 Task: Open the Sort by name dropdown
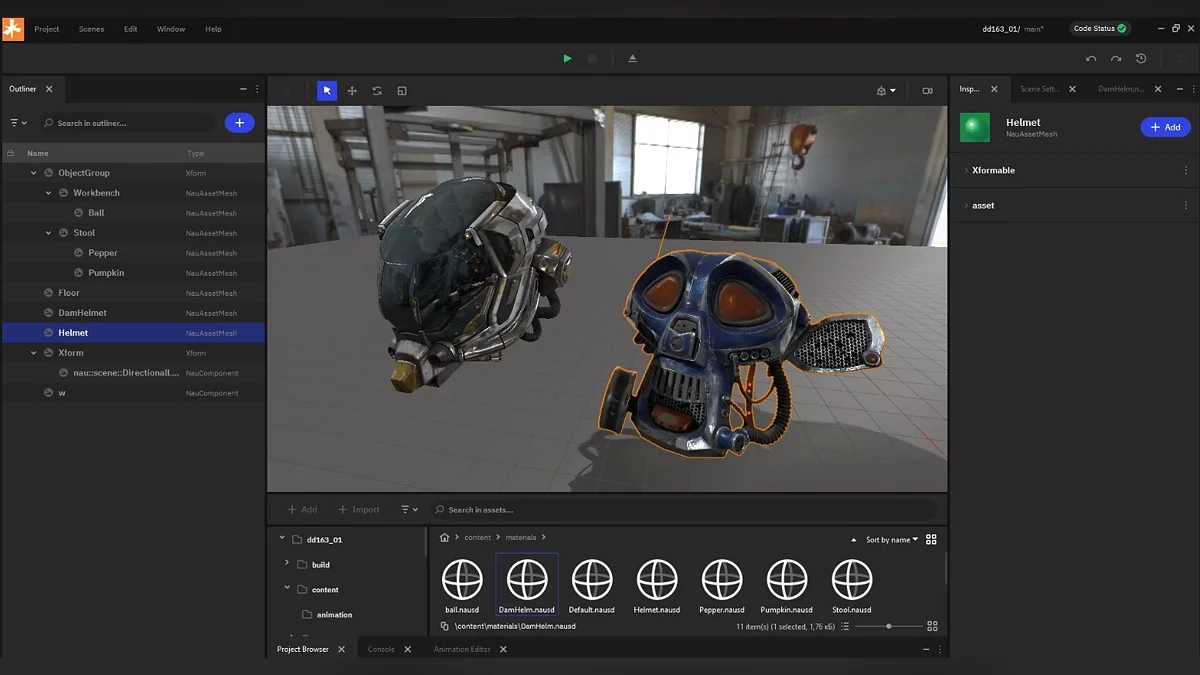point(891,540)
